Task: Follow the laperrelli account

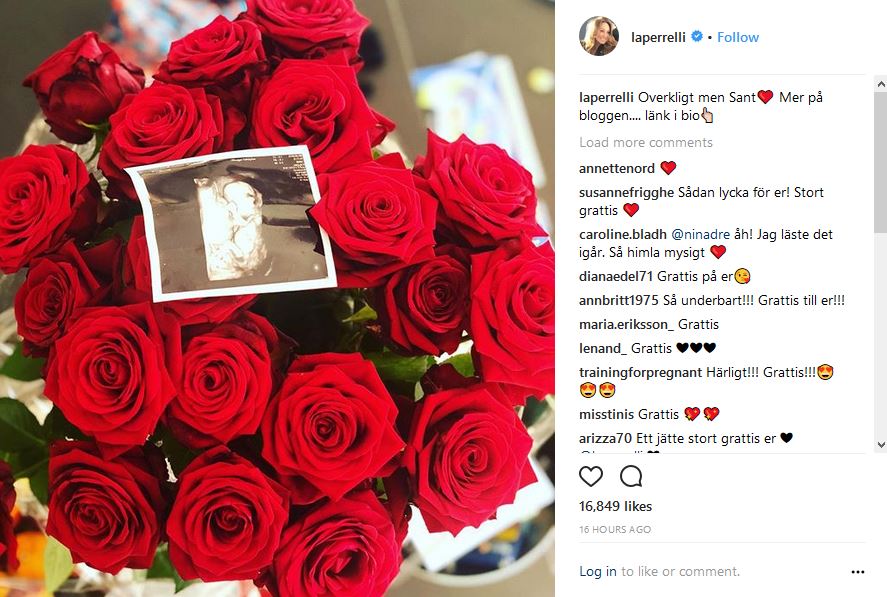Action: pos(738,37)
